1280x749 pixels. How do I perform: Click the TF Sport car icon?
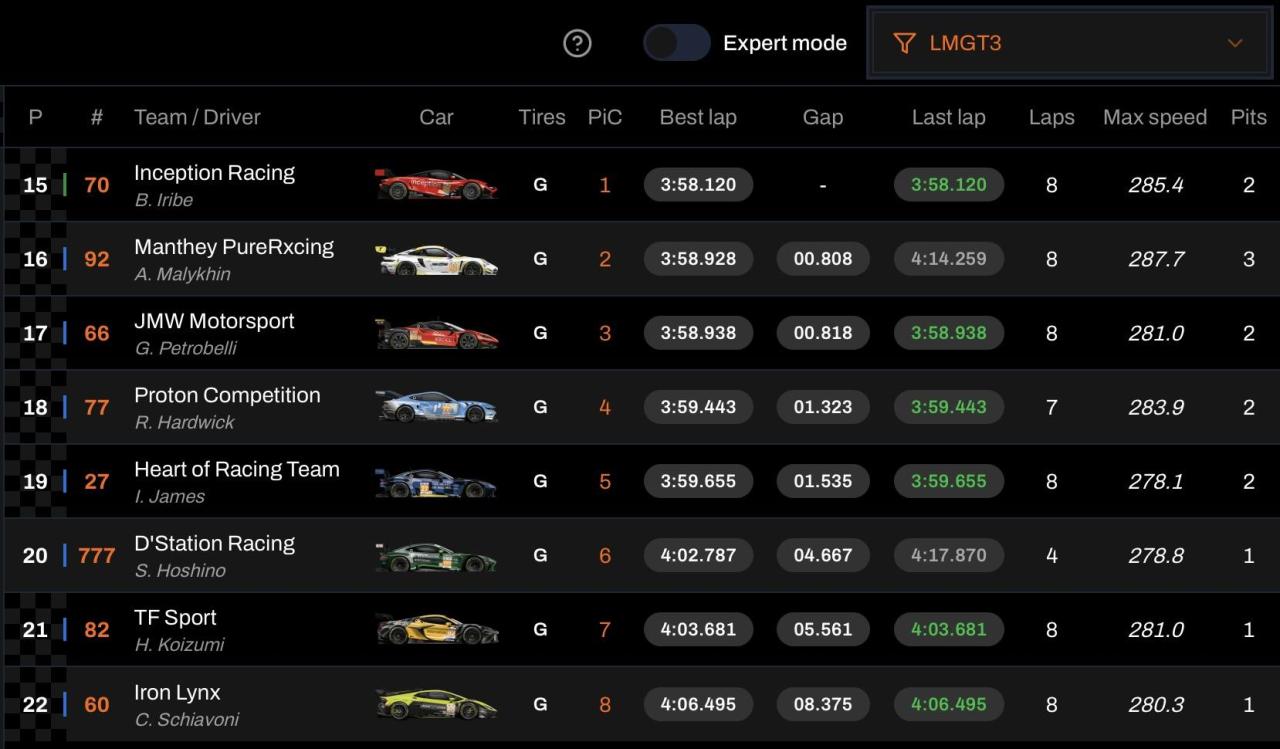(436, 629)
